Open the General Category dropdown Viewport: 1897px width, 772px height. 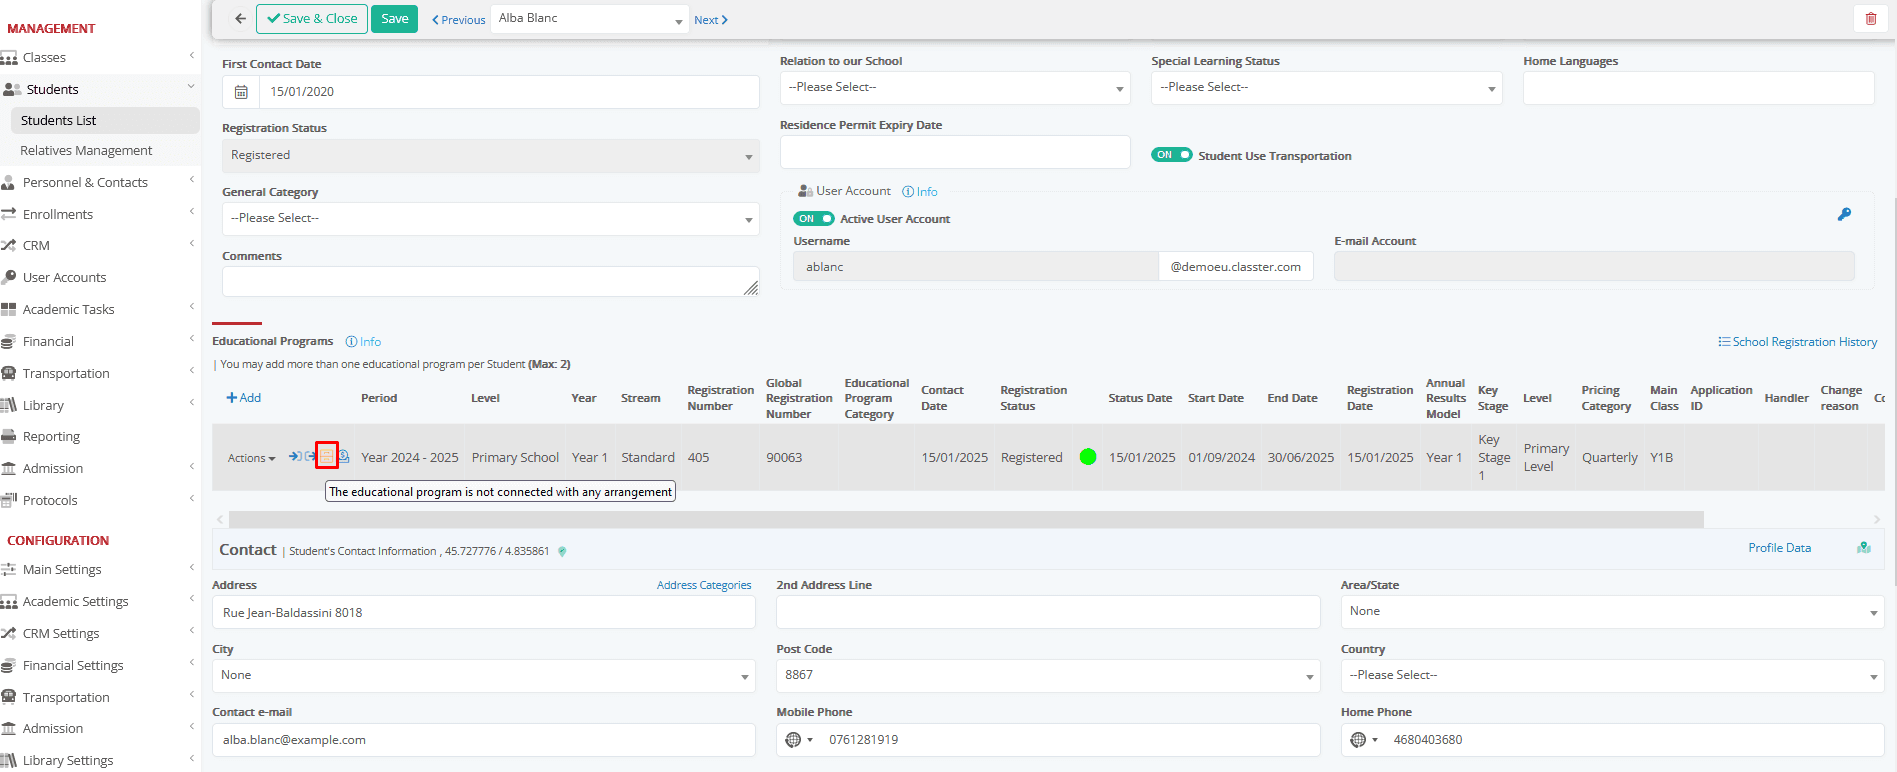490,219
